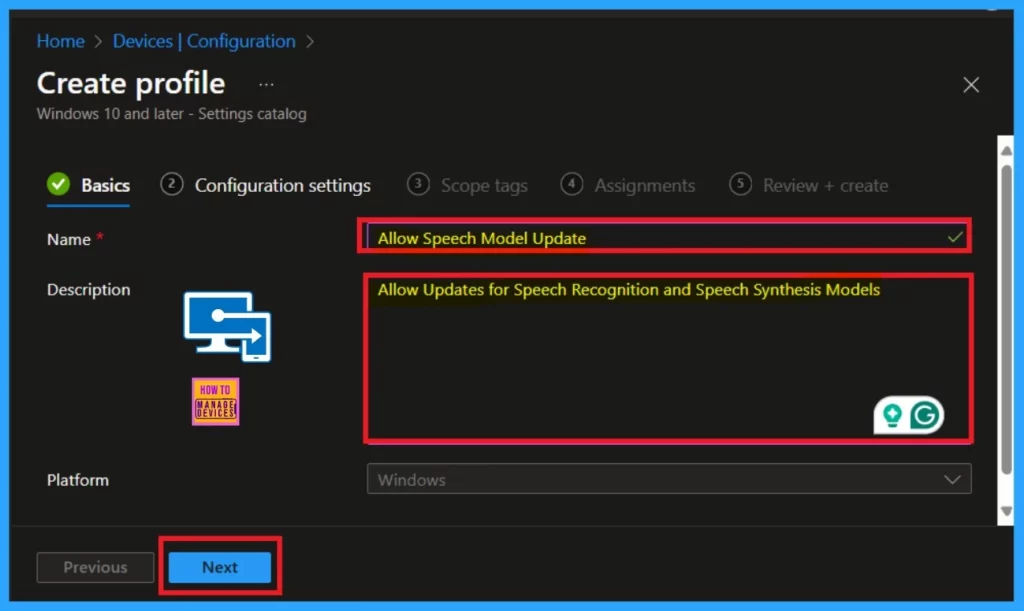Expand the Platform dropdown

(669, 479)
